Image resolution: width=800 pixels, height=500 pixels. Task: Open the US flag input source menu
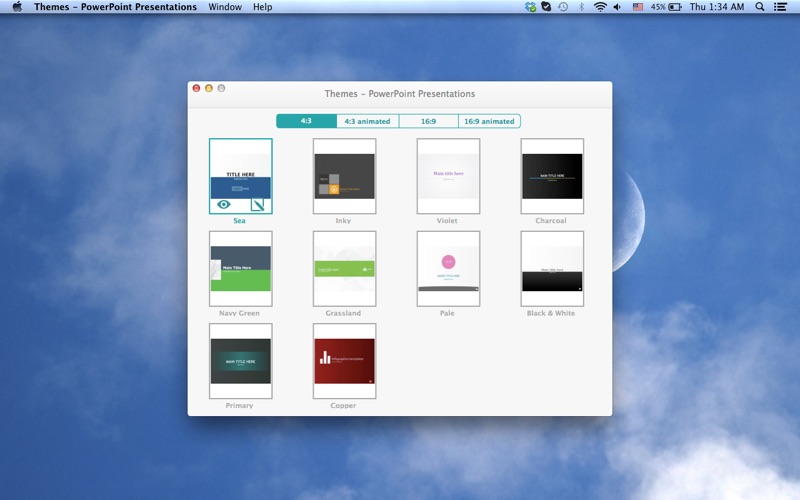point(638,7)
